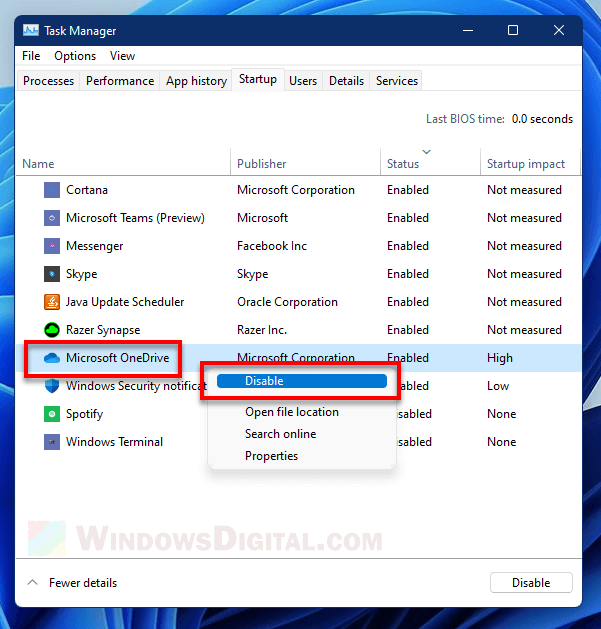Select the Spotify row name
This screenshot has height=629, width=601.
84,414
